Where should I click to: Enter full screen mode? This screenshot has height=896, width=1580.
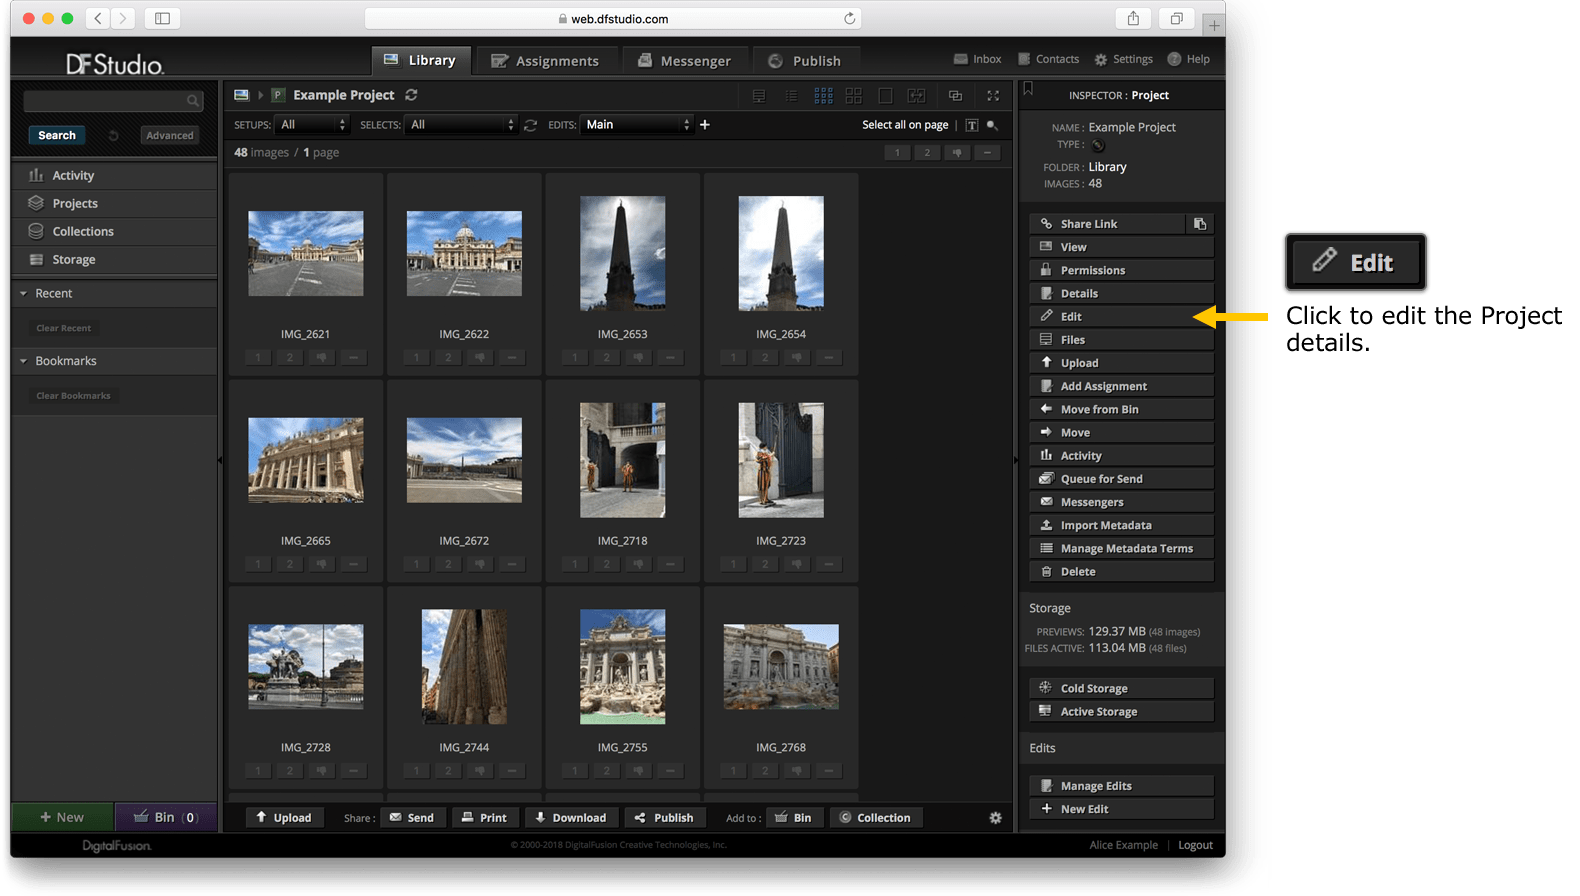click(x=993, y=95)
